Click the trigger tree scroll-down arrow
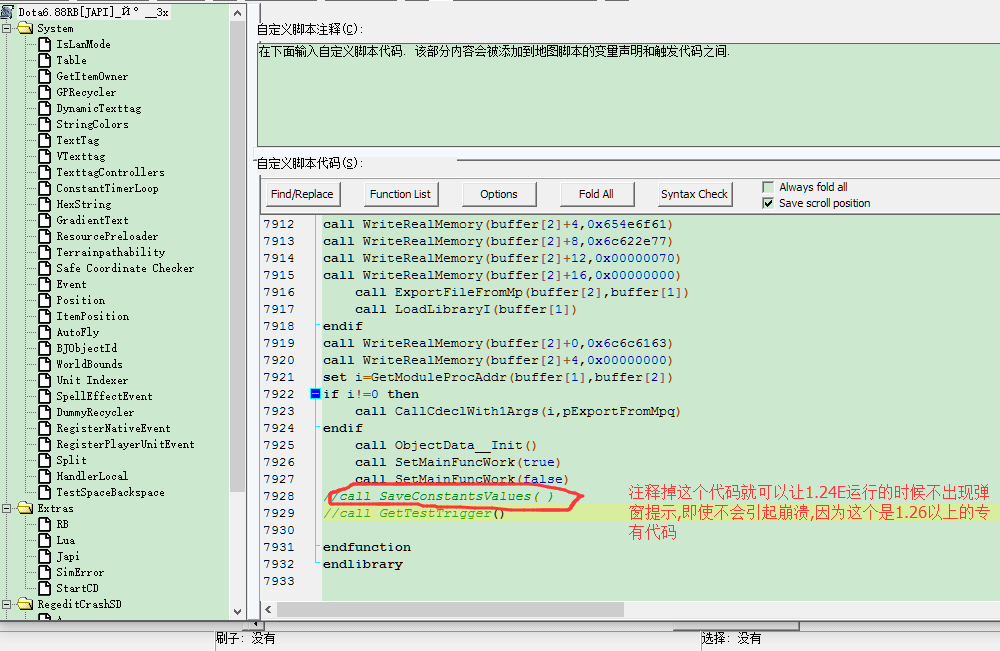The height and width of the screenshot is (651, 1000). (237, 611)
